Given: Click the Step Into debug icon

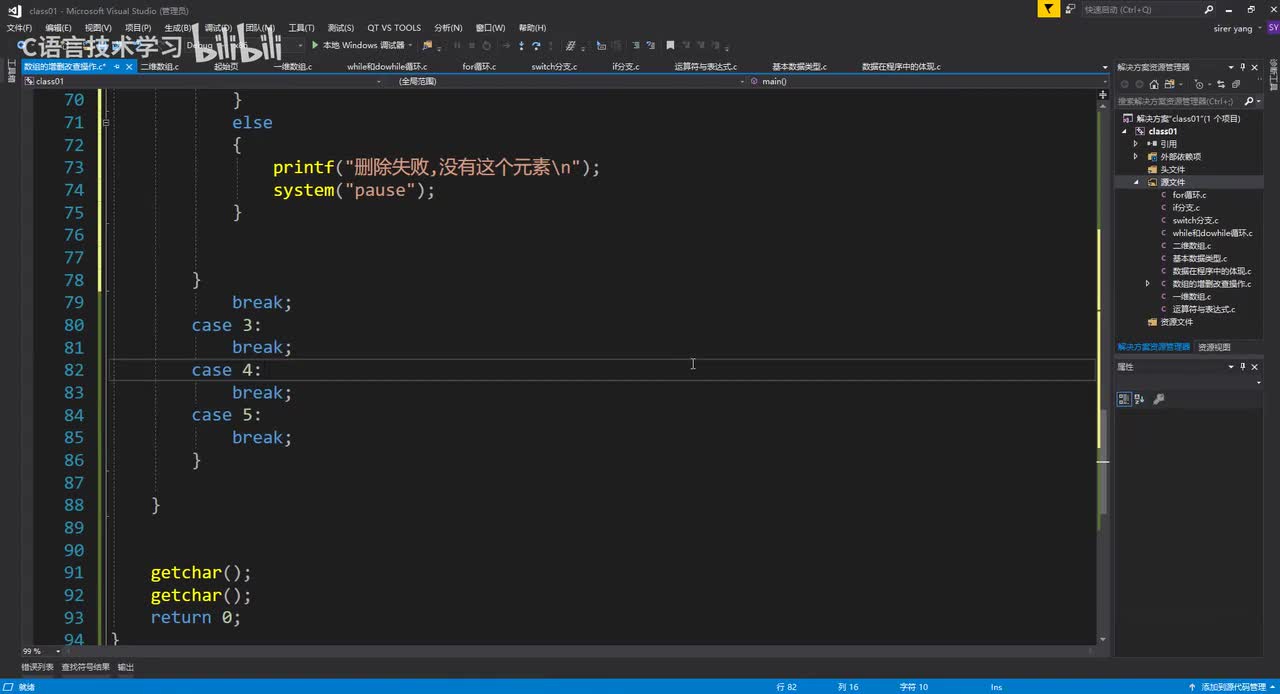Looking at the screenshot, I should (521, 45).
